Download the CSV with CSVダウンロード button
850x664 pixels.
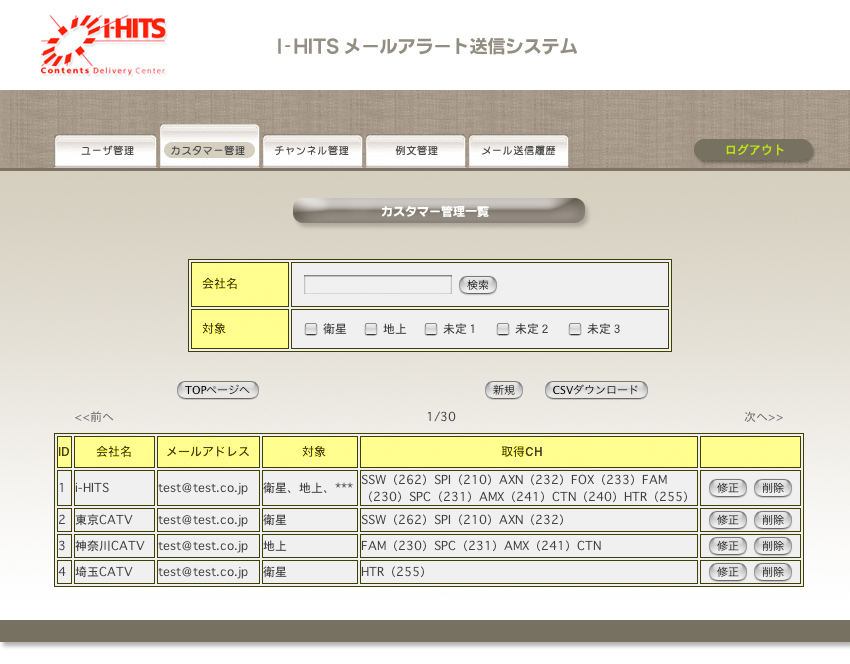596,390
